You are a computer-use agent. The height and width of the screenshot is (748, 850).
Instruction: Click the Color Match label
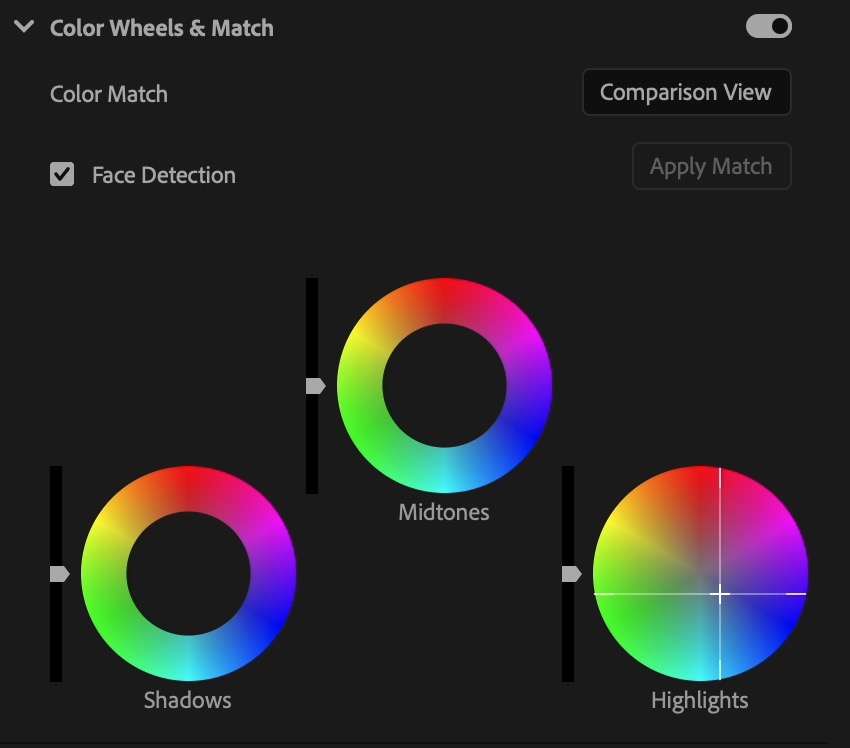click(x=108, y=94)
